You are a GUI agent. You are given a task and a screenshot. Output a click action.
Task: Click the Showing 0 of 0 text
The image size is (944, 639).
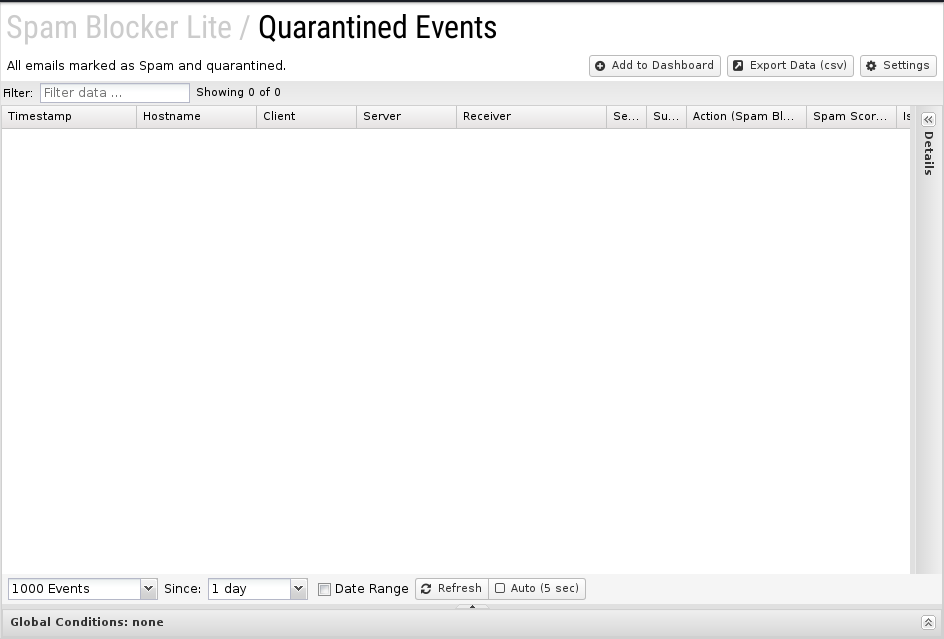tap(238, 92)
